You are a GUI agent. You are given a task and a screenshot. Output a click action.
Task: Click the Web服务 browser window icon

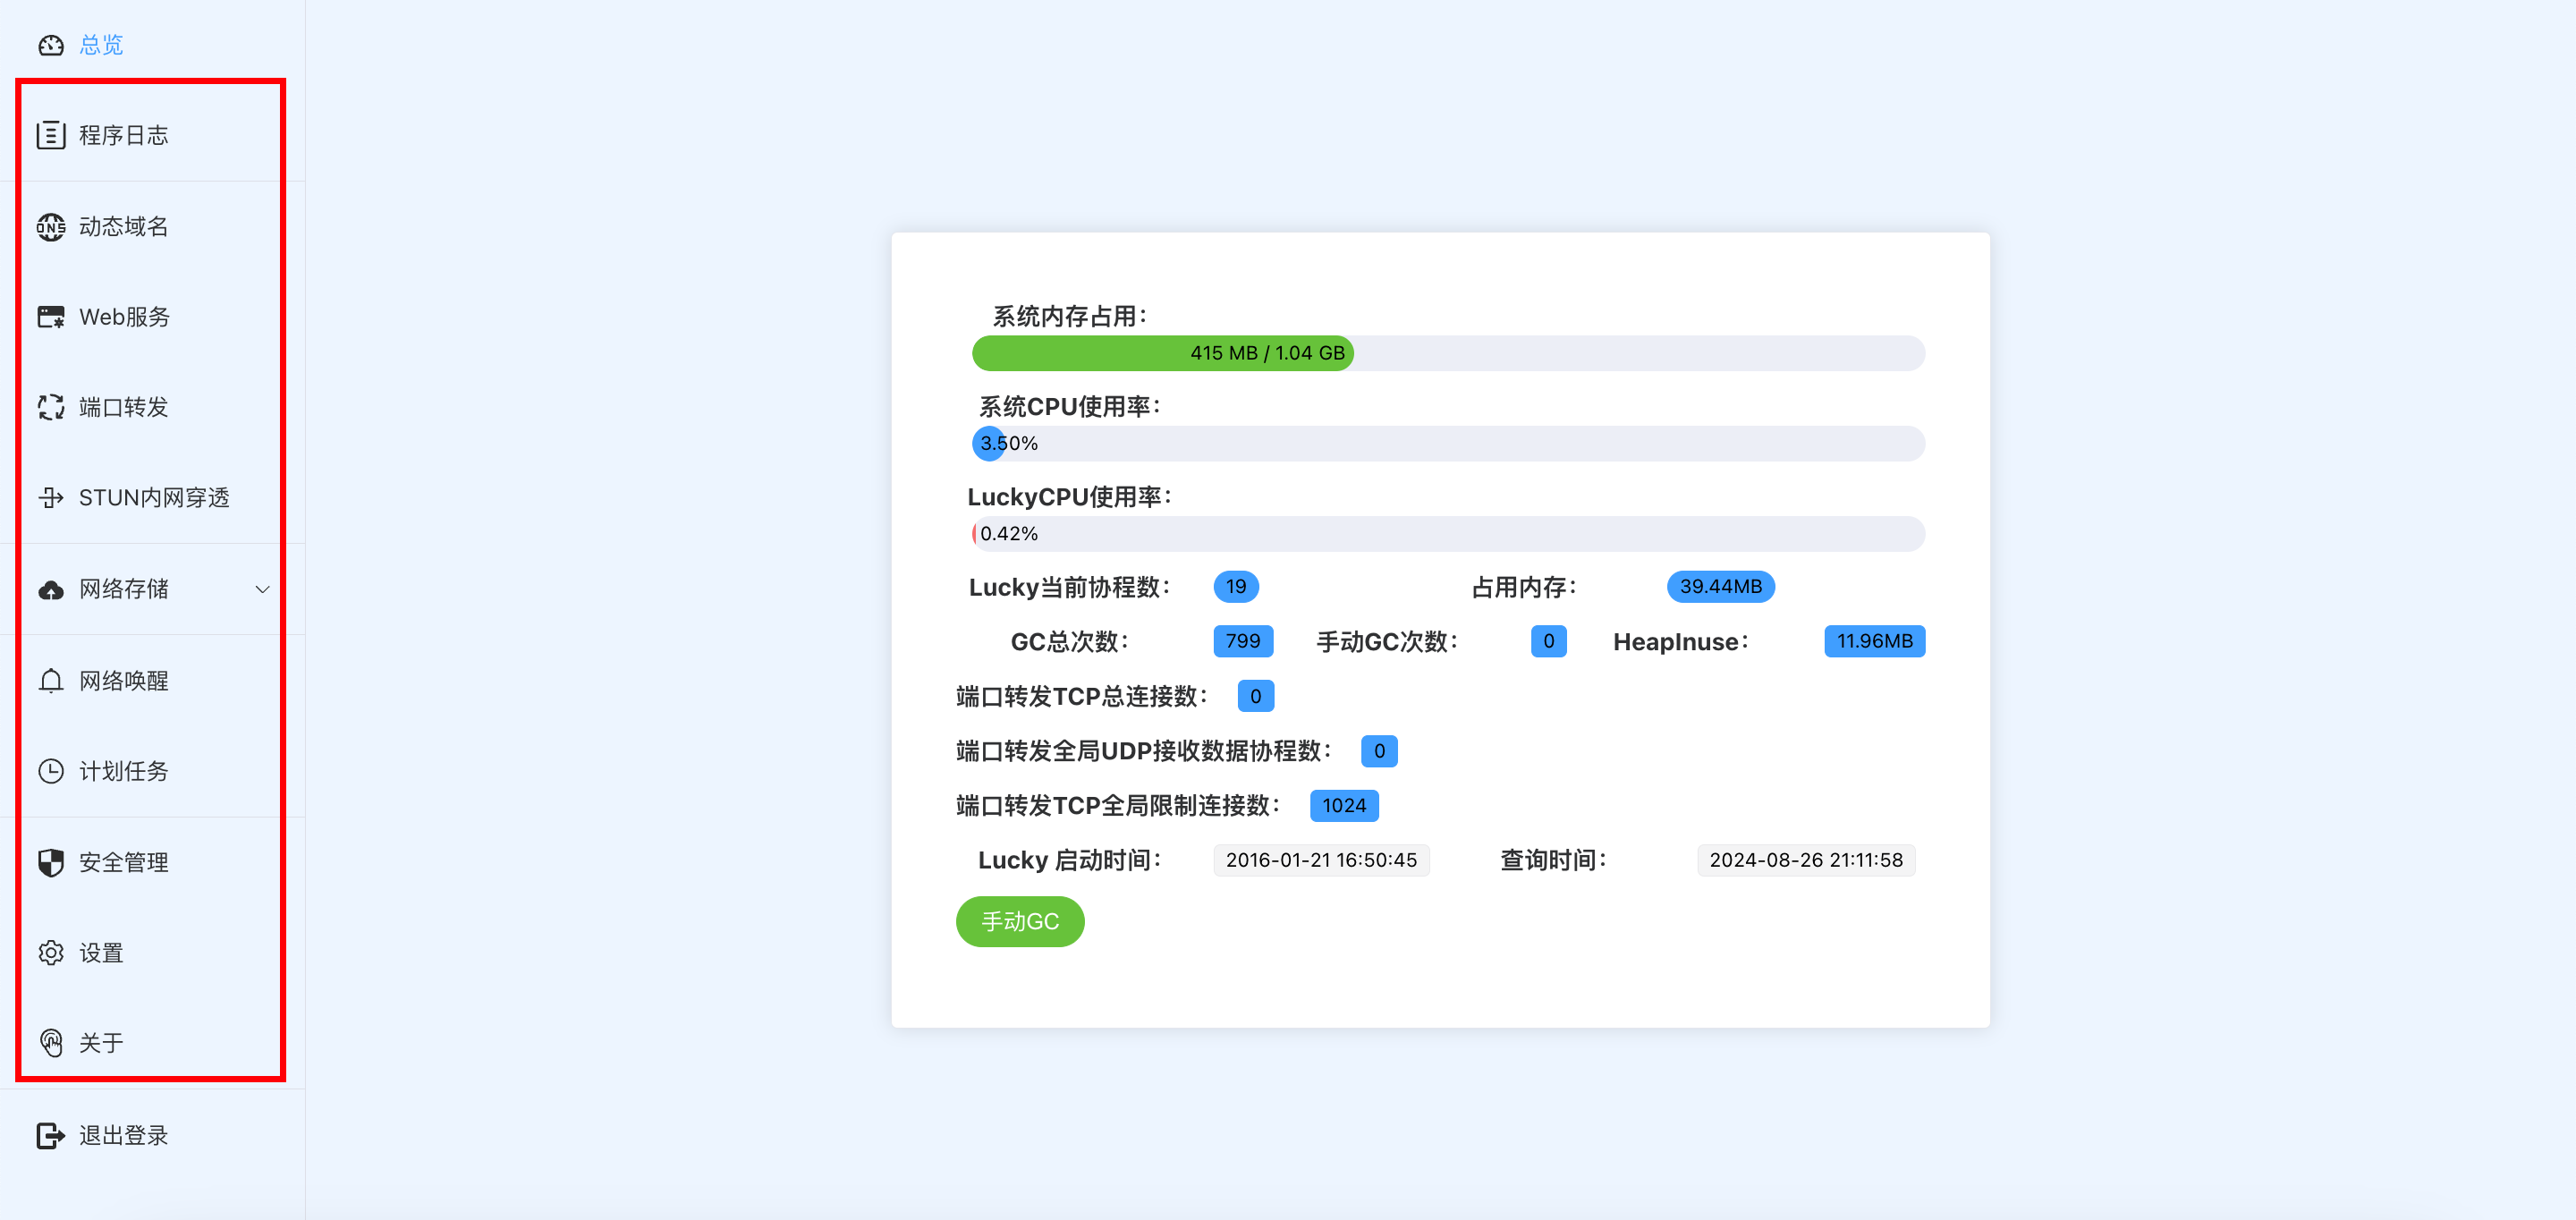point(51,317)
